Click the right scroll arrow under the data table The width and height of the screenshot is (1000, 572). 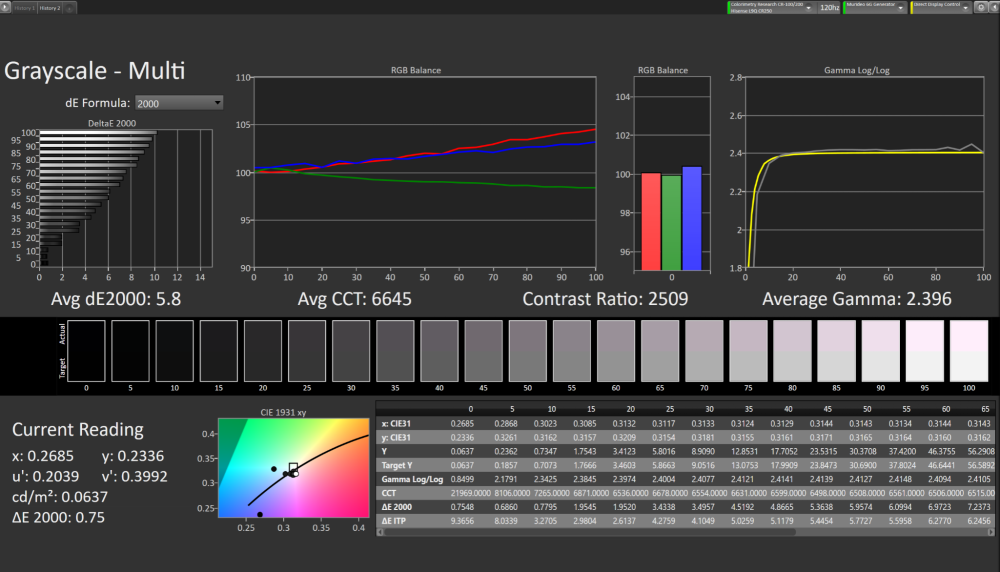(990, 532)
